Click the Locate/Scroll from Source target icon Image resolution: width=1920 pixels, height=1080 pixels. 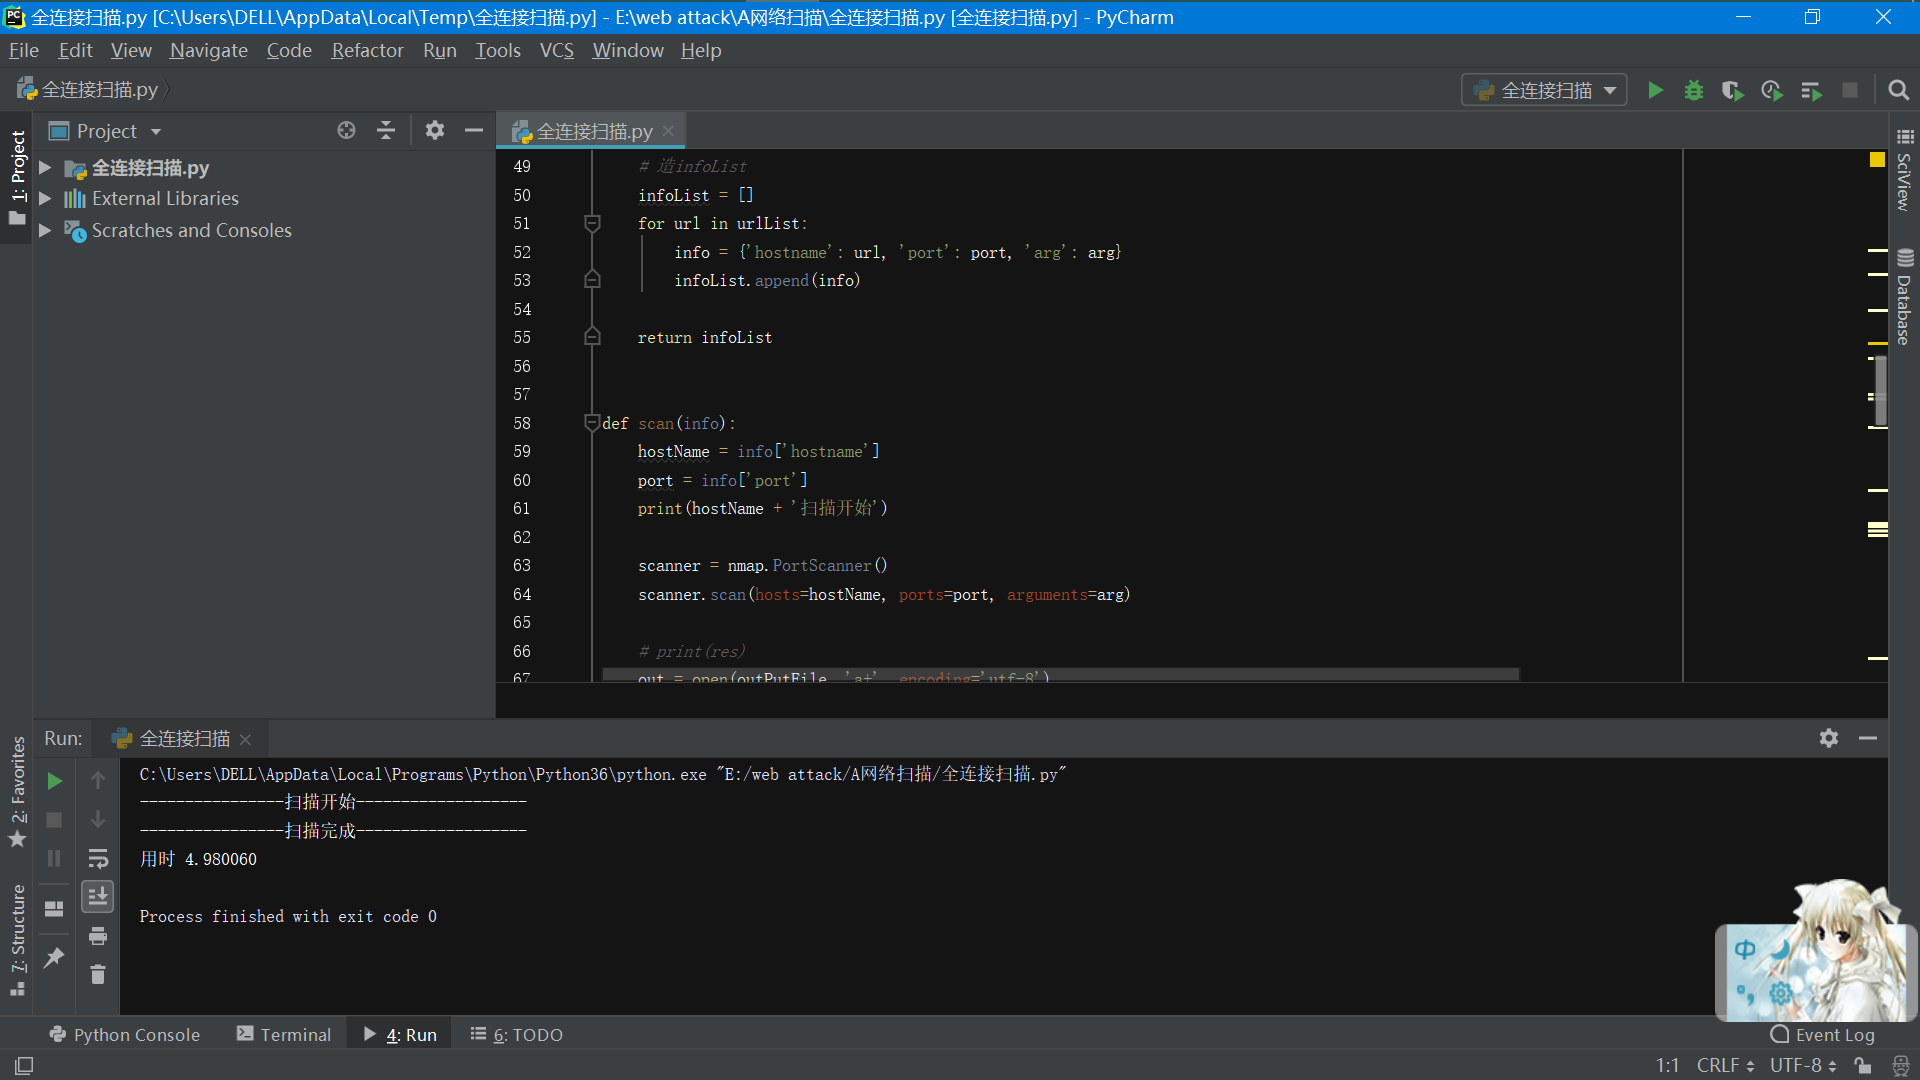coord(346,131)
